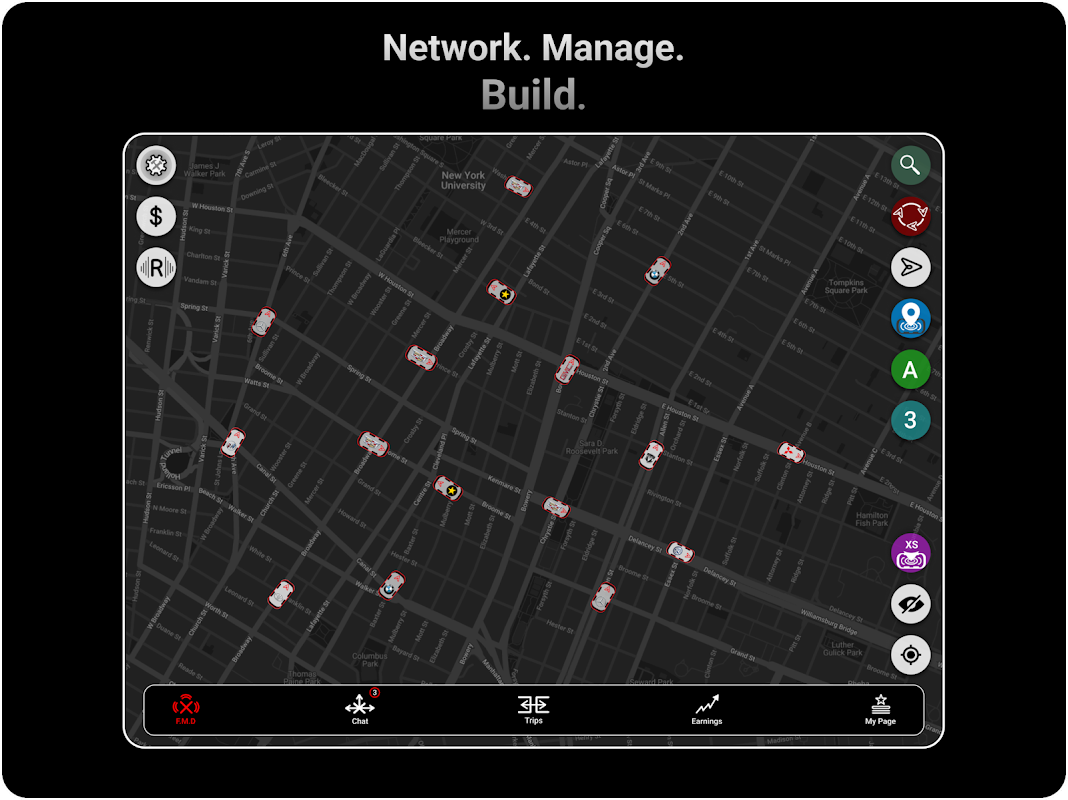Select the car marker near Watts St
This screenshot has height=800, width=1068.
233,443
